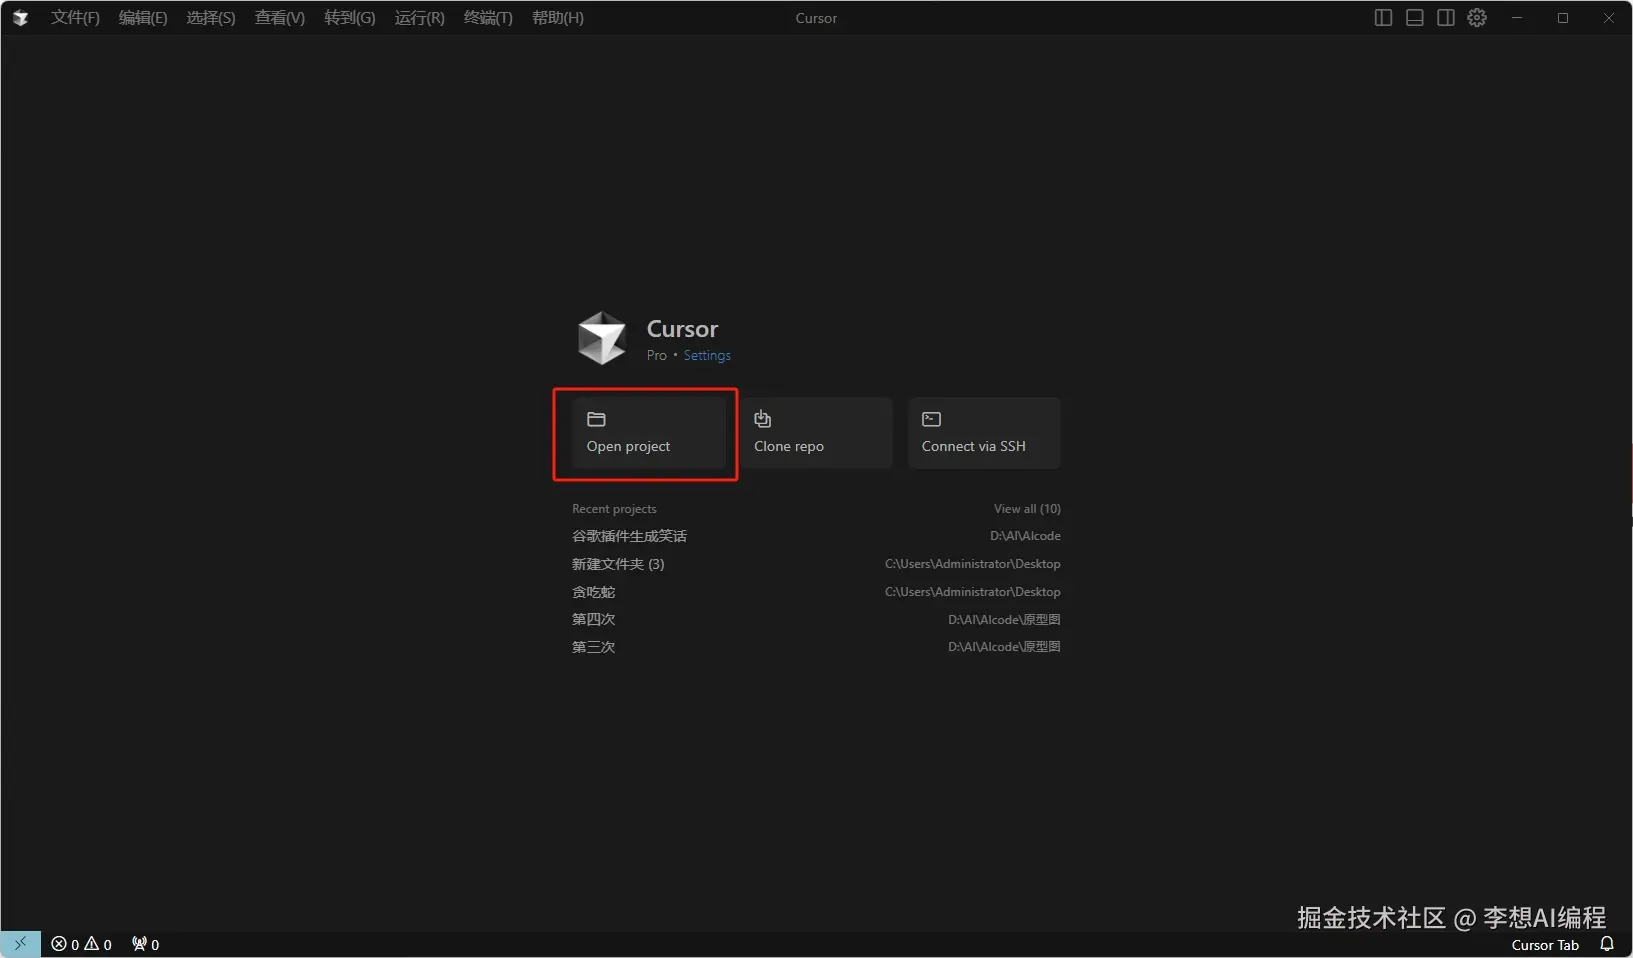Click the Open project button
The image size is (1633, 958).
pyautogui.click(x=648, y=433)
